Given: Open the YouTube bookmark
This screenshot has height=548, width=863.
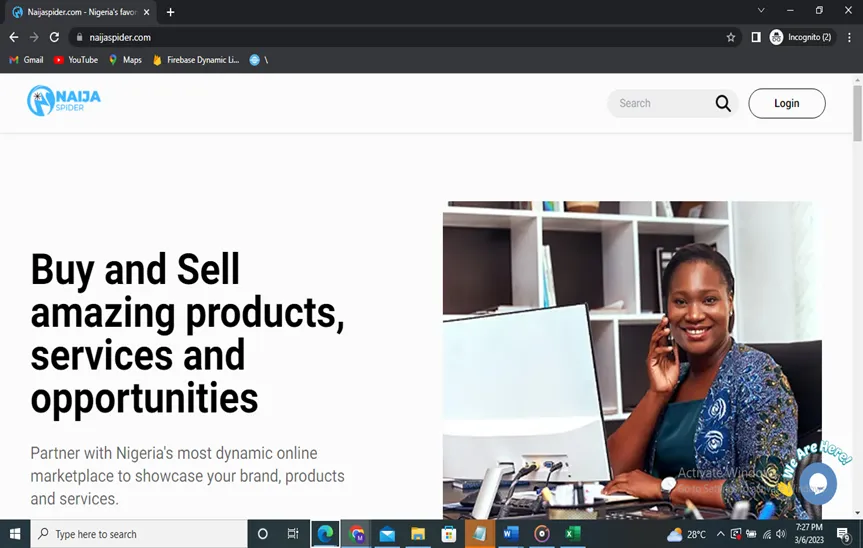Looking at the screenshot, I should point(76,60).
